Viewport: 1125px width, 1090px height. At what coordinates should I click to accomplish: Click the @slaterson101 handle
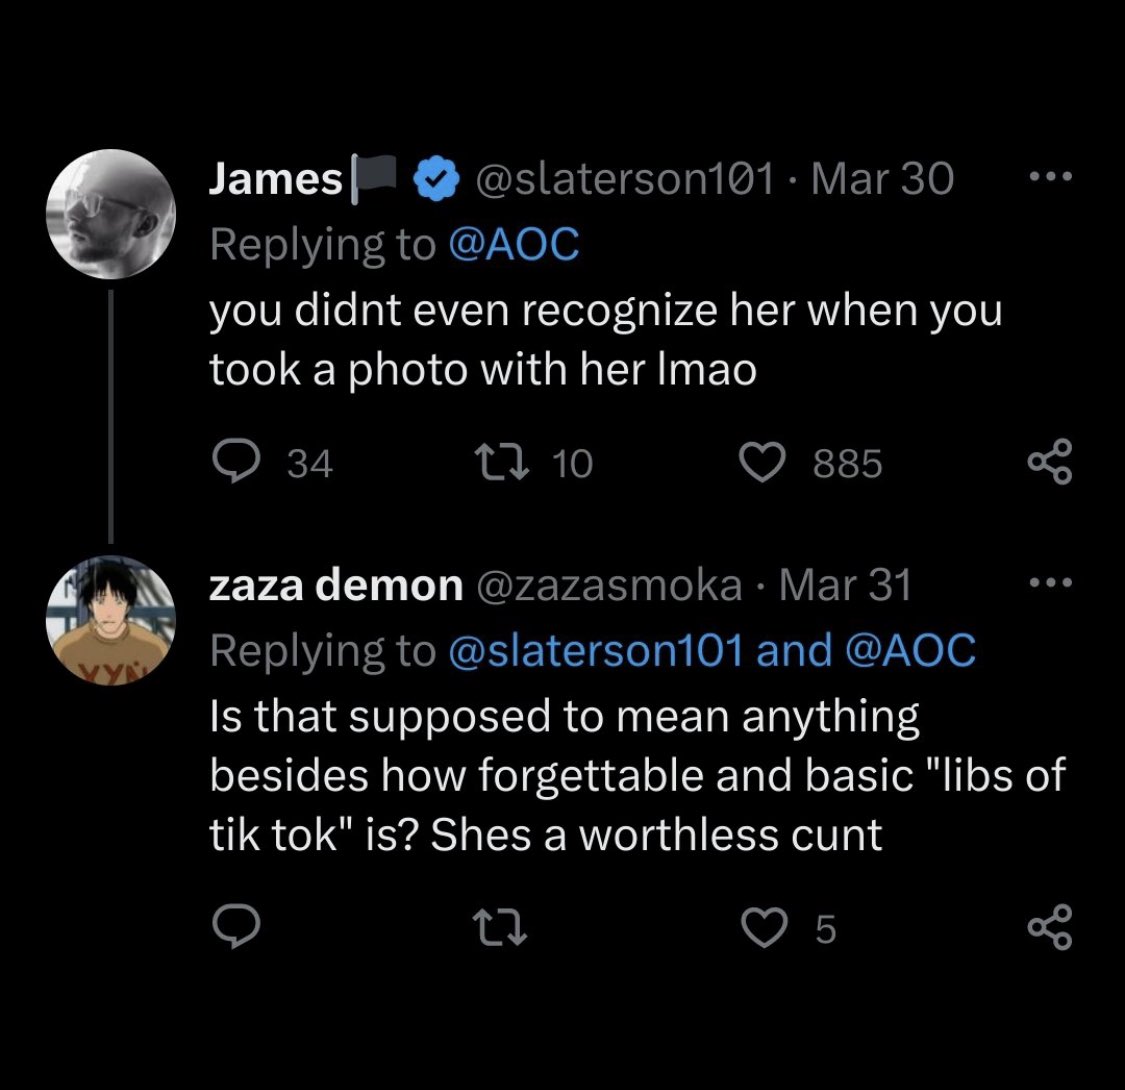click(x=624, y=178)
